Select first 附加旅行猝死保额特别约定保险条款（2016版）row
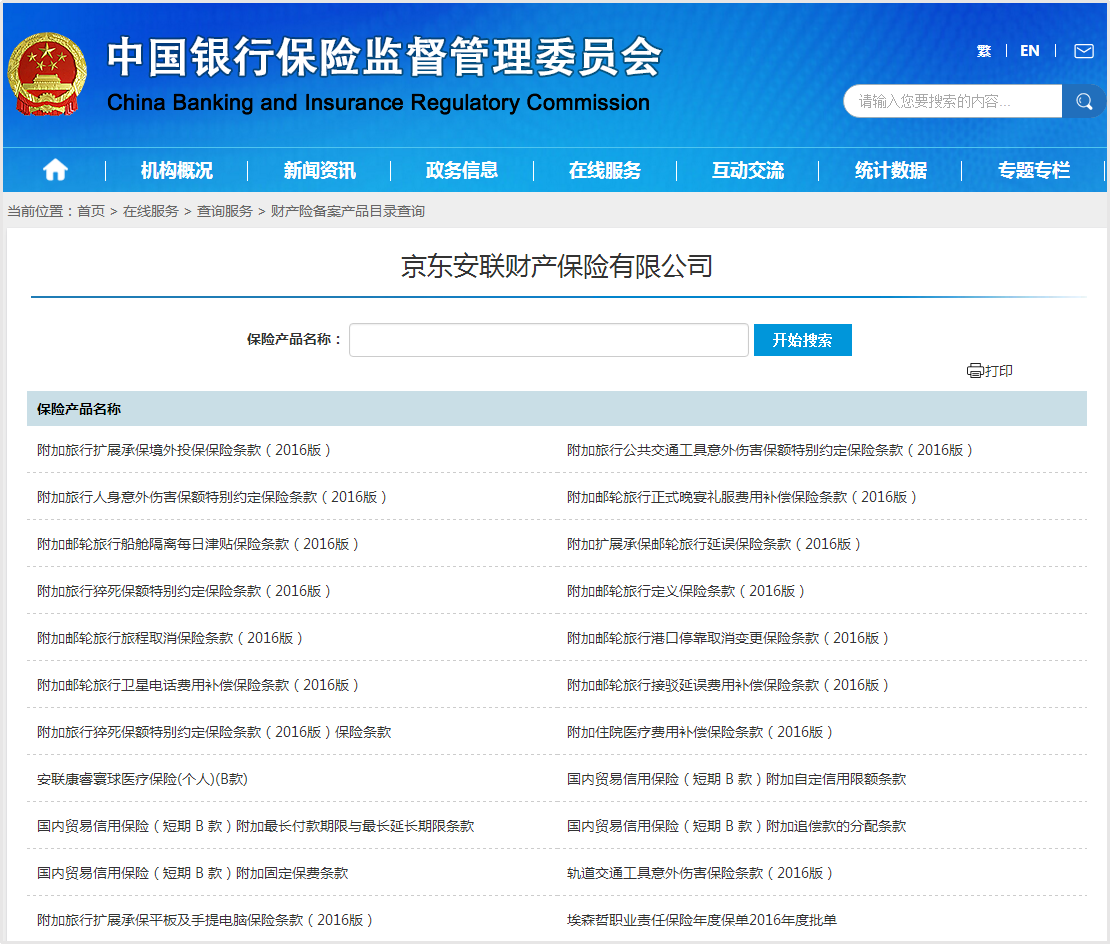The height and width of the screenshot is (945, 1111). tap(184, 591)
